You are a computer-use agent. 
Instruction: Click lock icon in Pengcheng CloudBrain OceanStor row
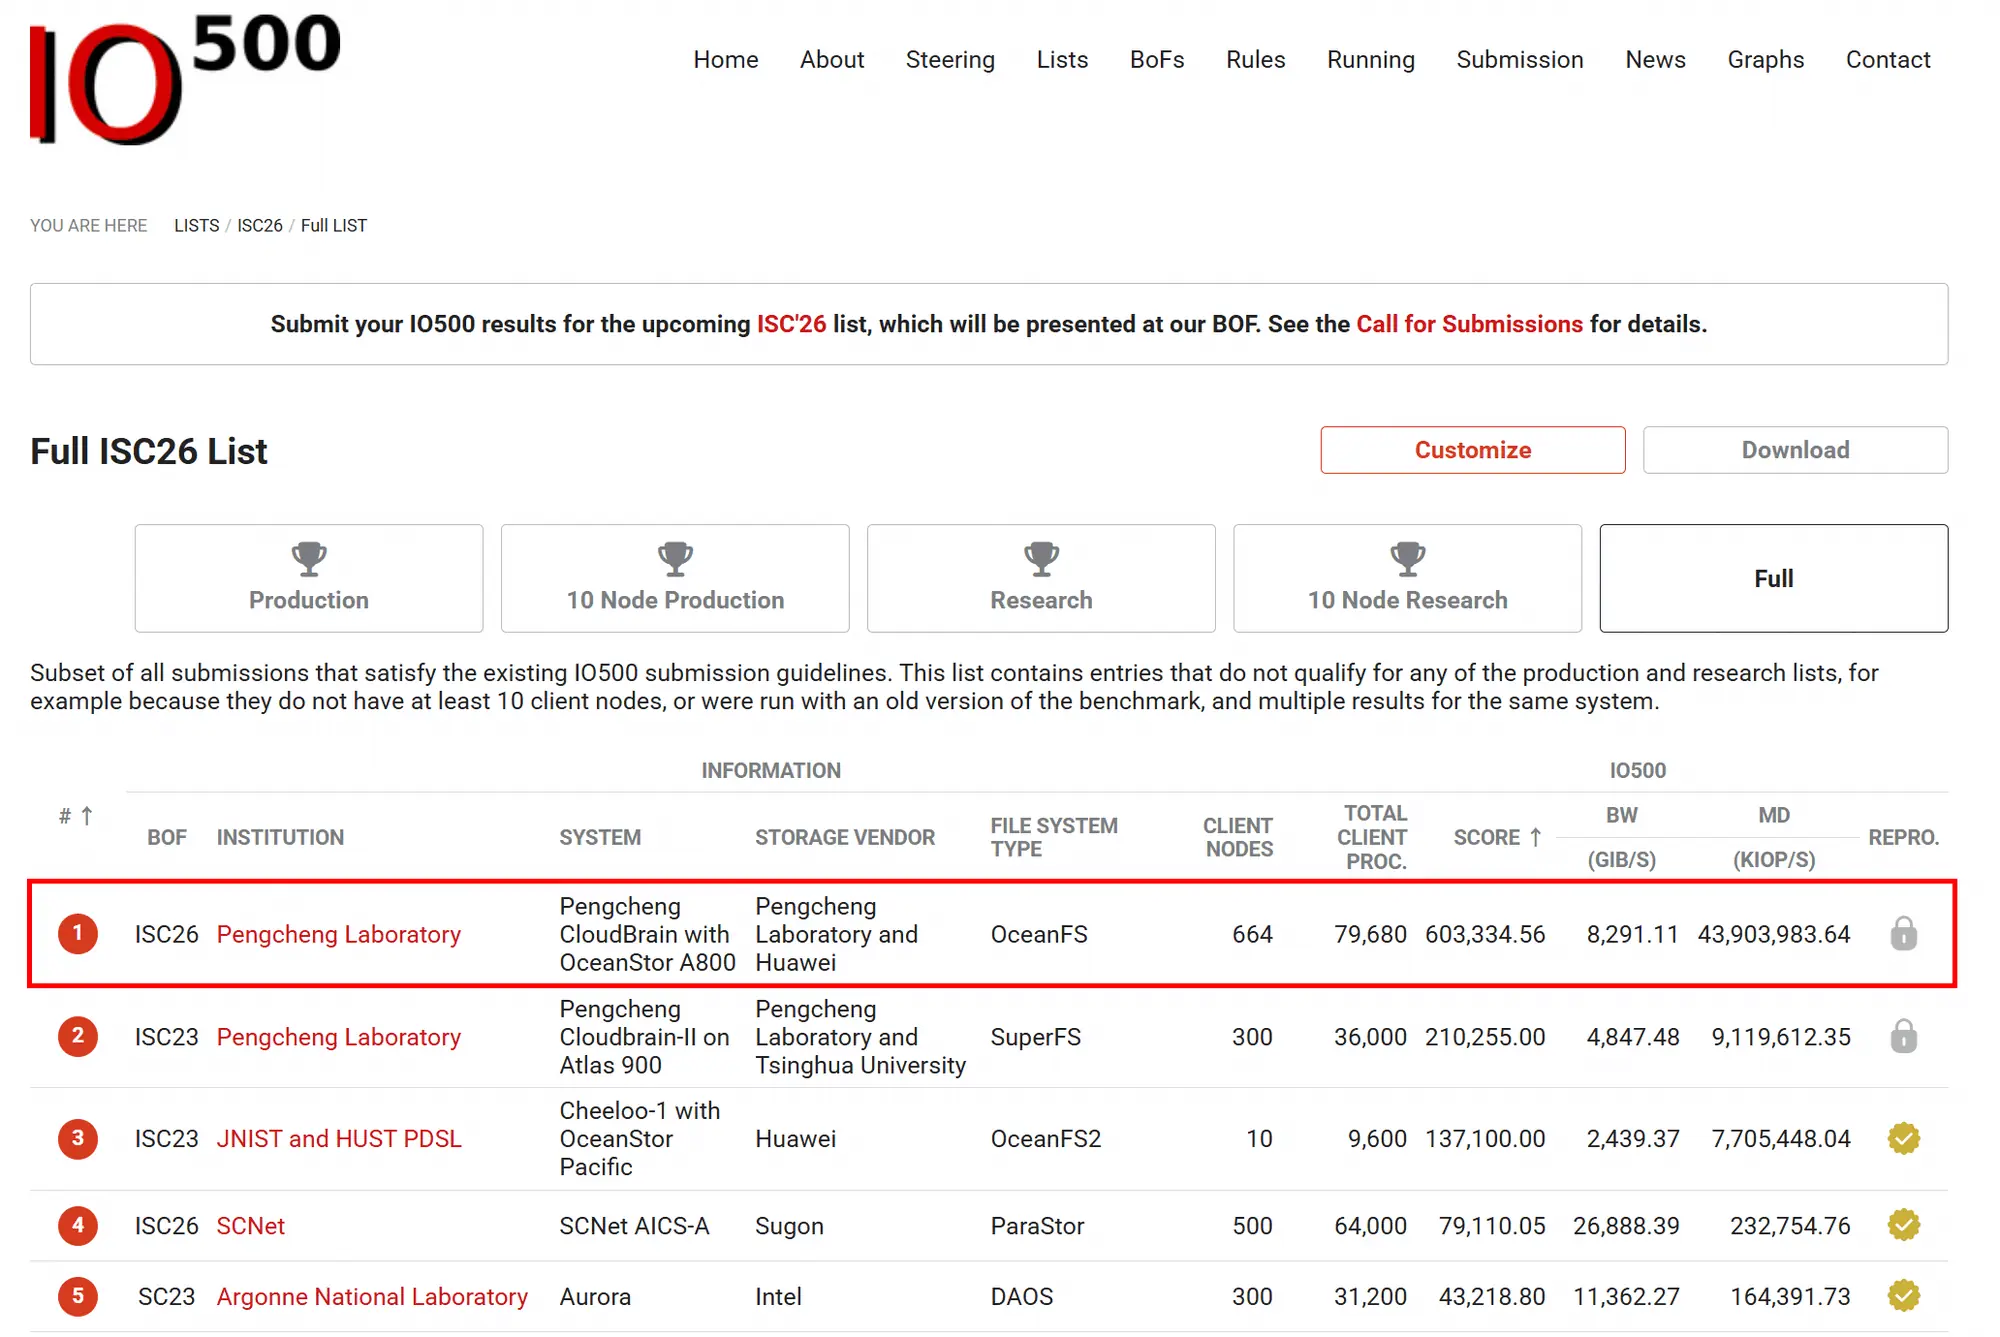click(x=1903, y=934)
